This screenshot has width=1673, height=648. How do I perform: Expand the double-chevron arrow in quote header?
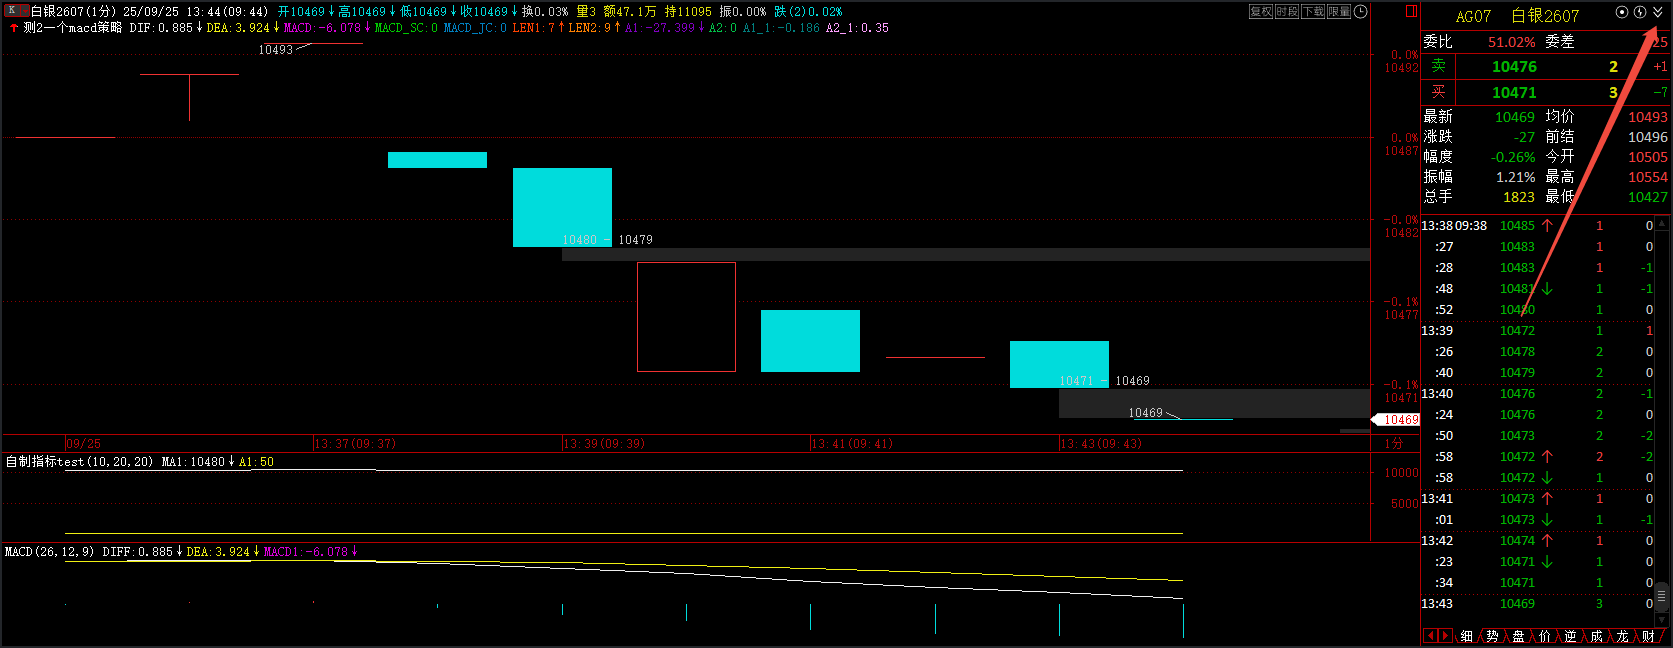pos(1658,13)
